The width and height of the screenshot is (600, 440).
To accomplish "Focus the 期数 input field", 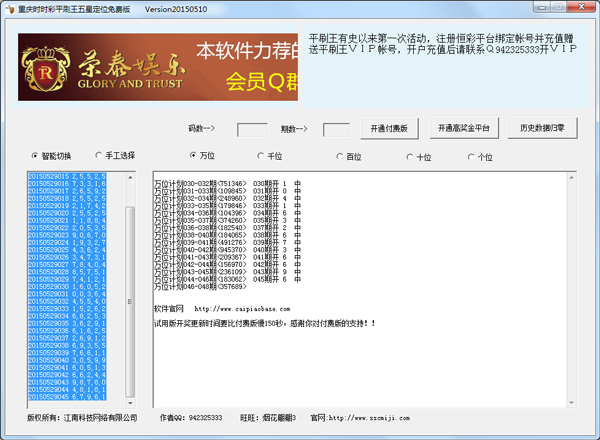I will [336, 130].
